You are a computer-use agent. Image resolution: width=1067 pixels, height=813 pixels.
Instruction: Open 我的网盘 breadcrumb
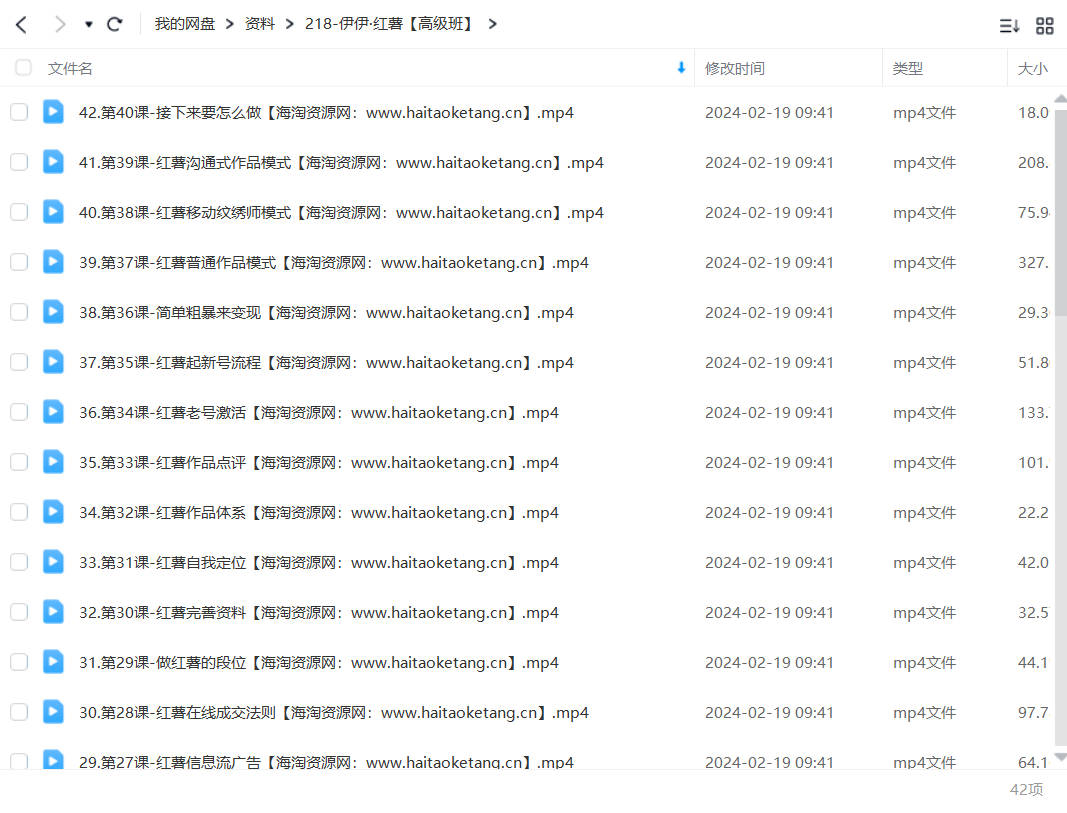184,24
